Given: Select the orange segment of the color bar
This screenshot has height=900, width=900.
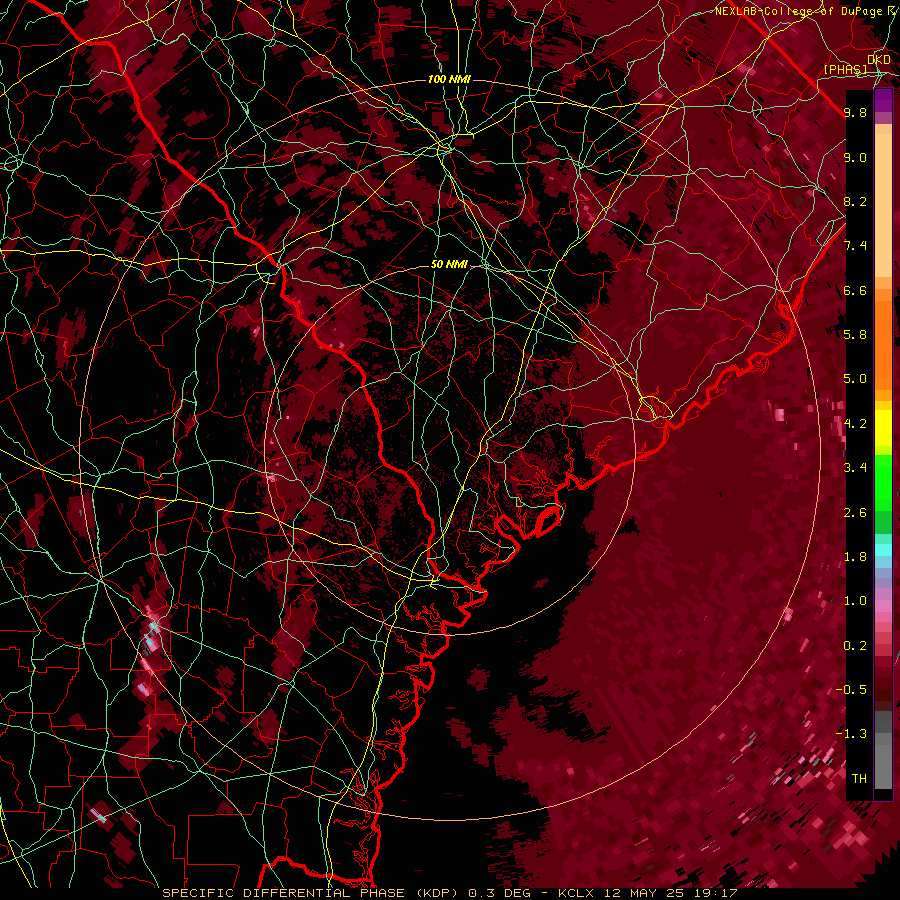Looking at the screenshot, I should (x=883, y=340).
